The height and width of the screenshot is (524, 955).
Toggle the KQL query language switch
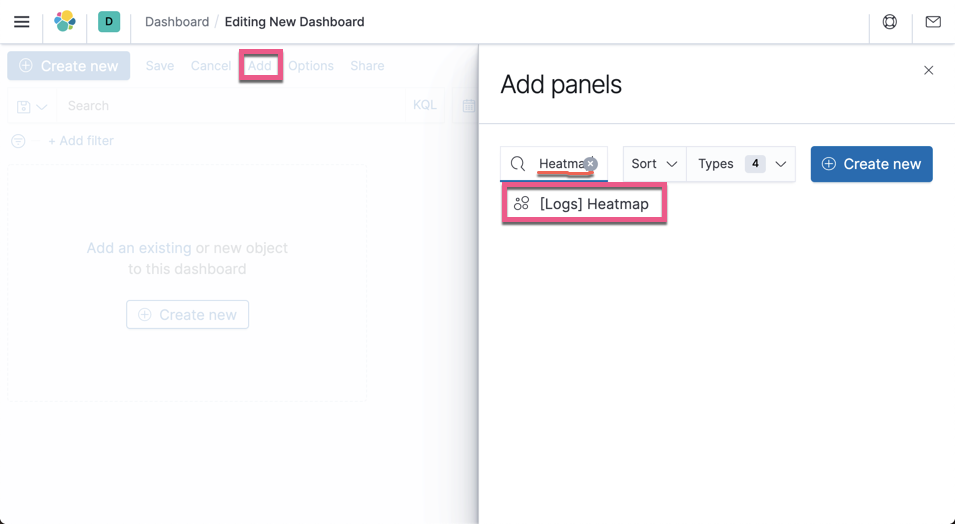tap(425, 105)
